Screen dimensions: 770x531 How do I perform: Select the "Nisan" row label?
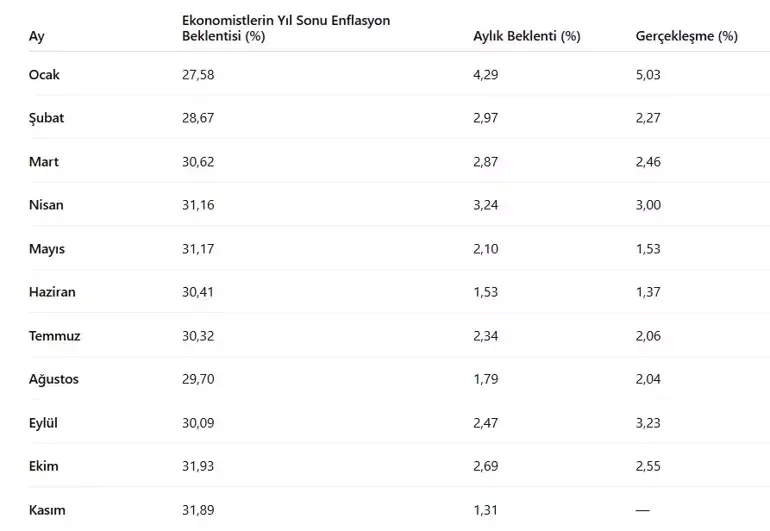(46, 205)
